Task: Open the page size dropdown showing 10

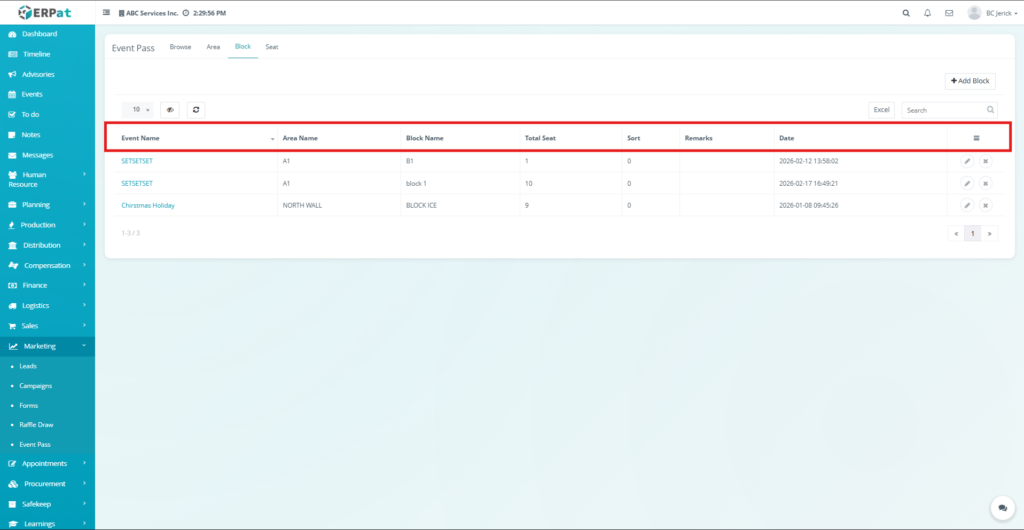Action: tap(138, 109)
